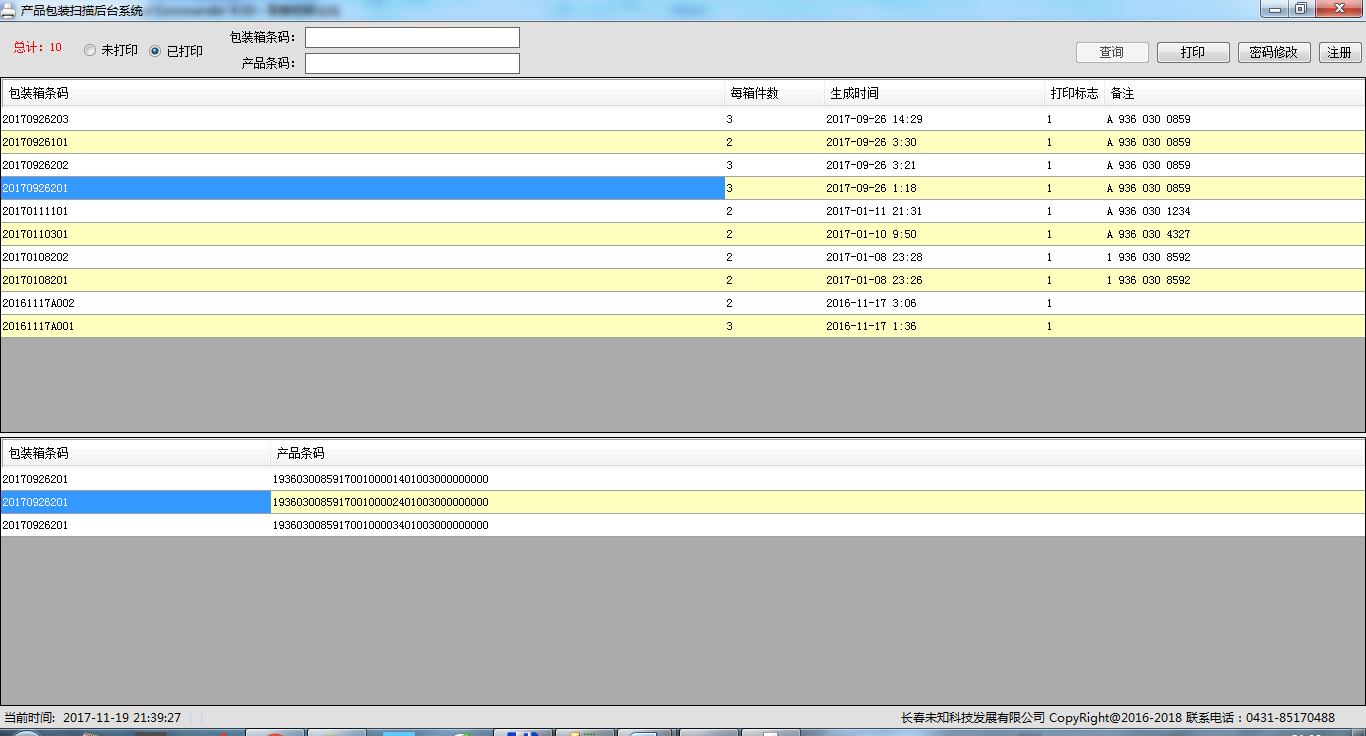Click the 查询 button
This screenshot has width=1366, height=736.
[1112, 53]
